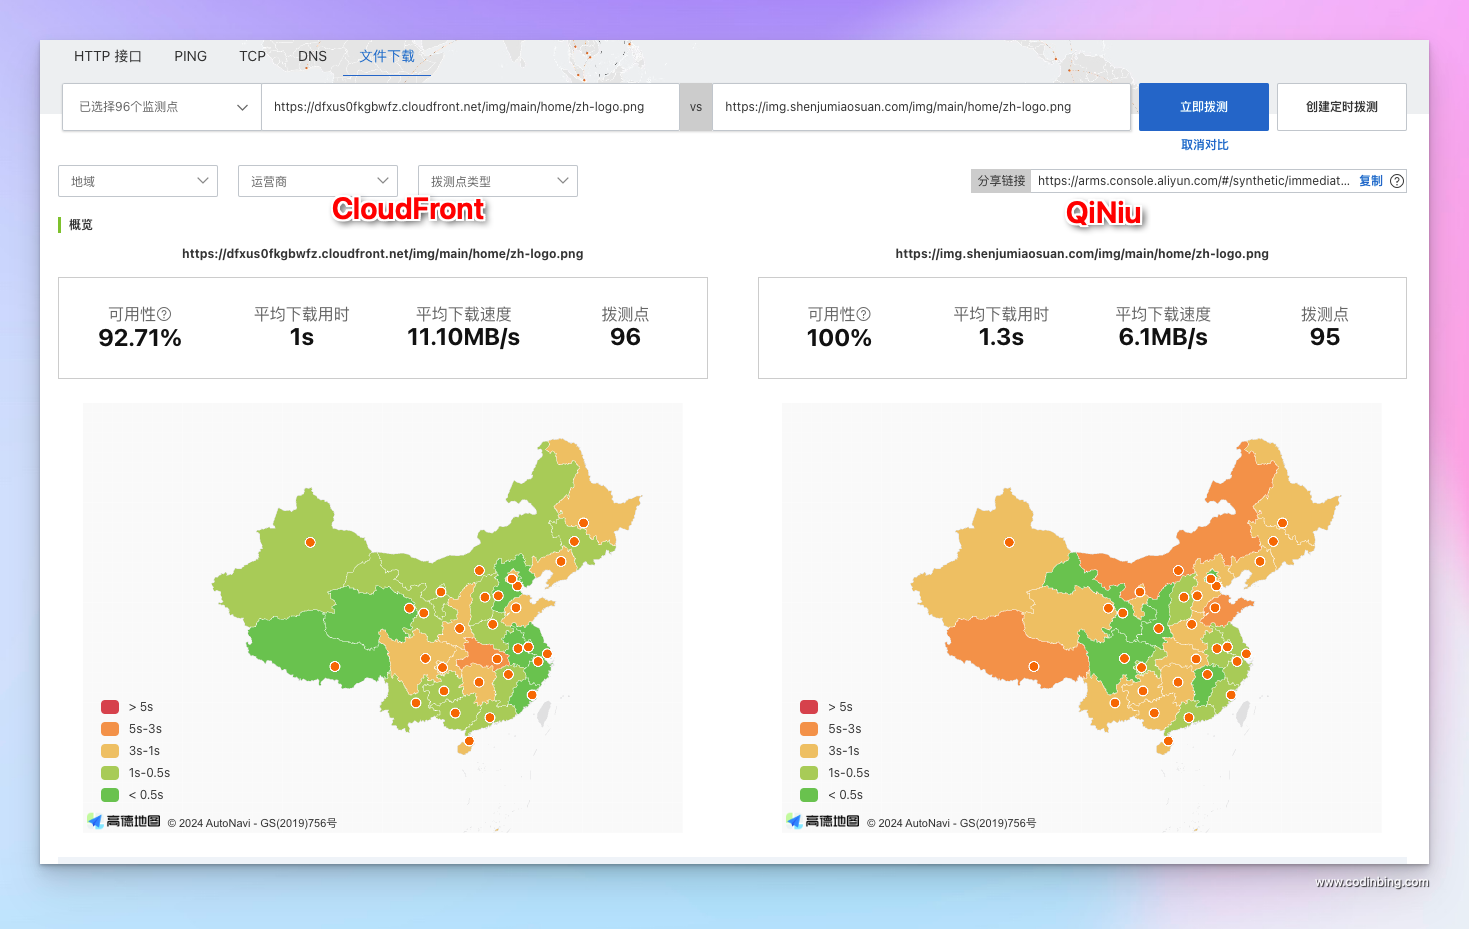Click the bold shenjumiaosuan.com URL heading above right stats

coord(1082,254)
